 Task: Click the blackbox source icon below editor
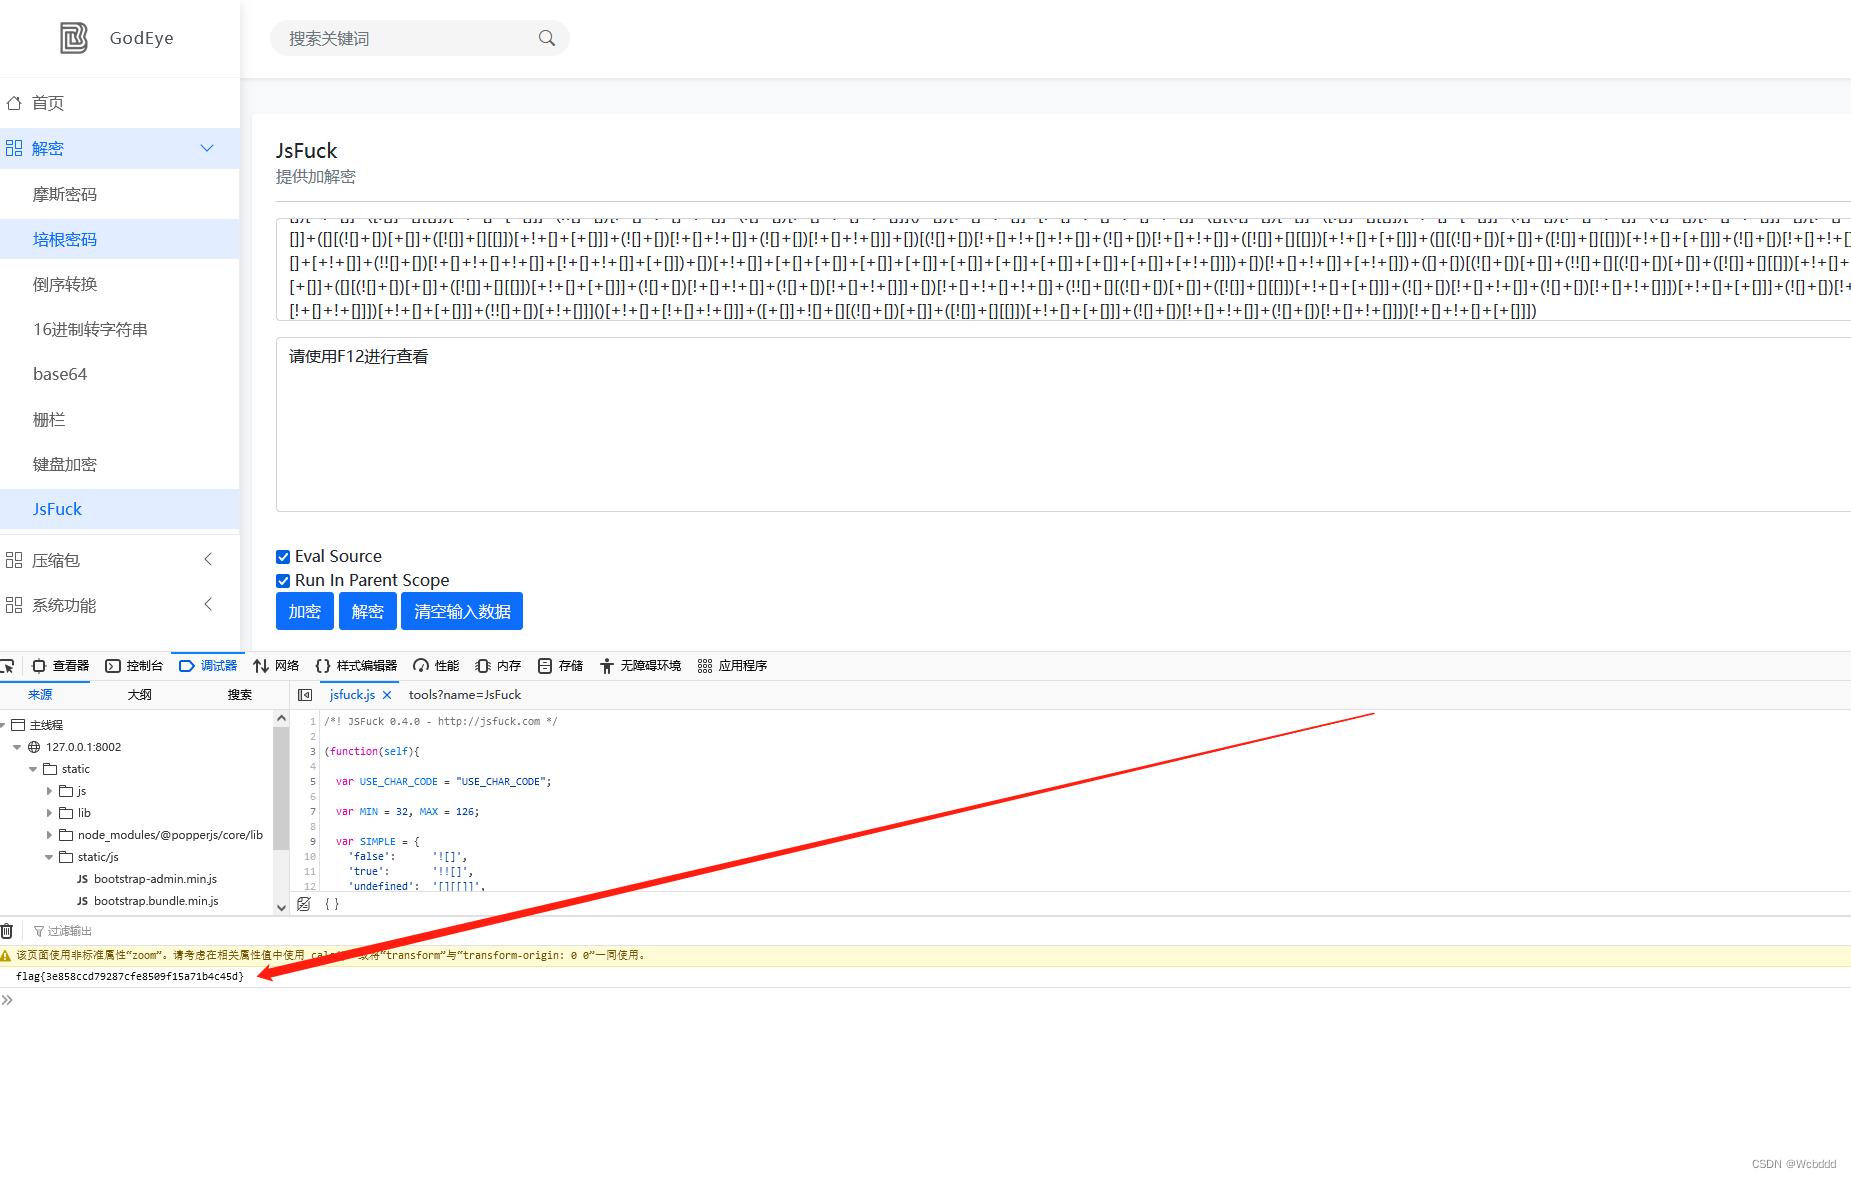304,904
